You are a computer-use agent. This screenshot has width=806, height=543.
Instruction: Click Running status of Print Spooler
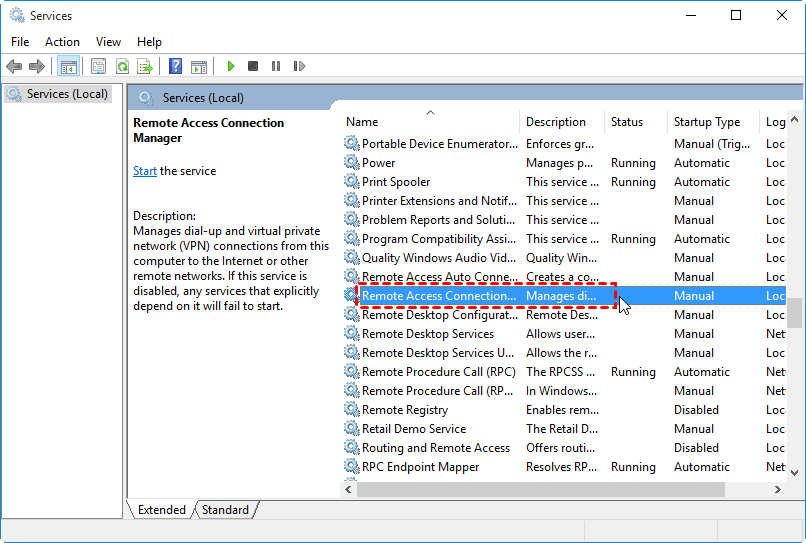tap(633, 182)
